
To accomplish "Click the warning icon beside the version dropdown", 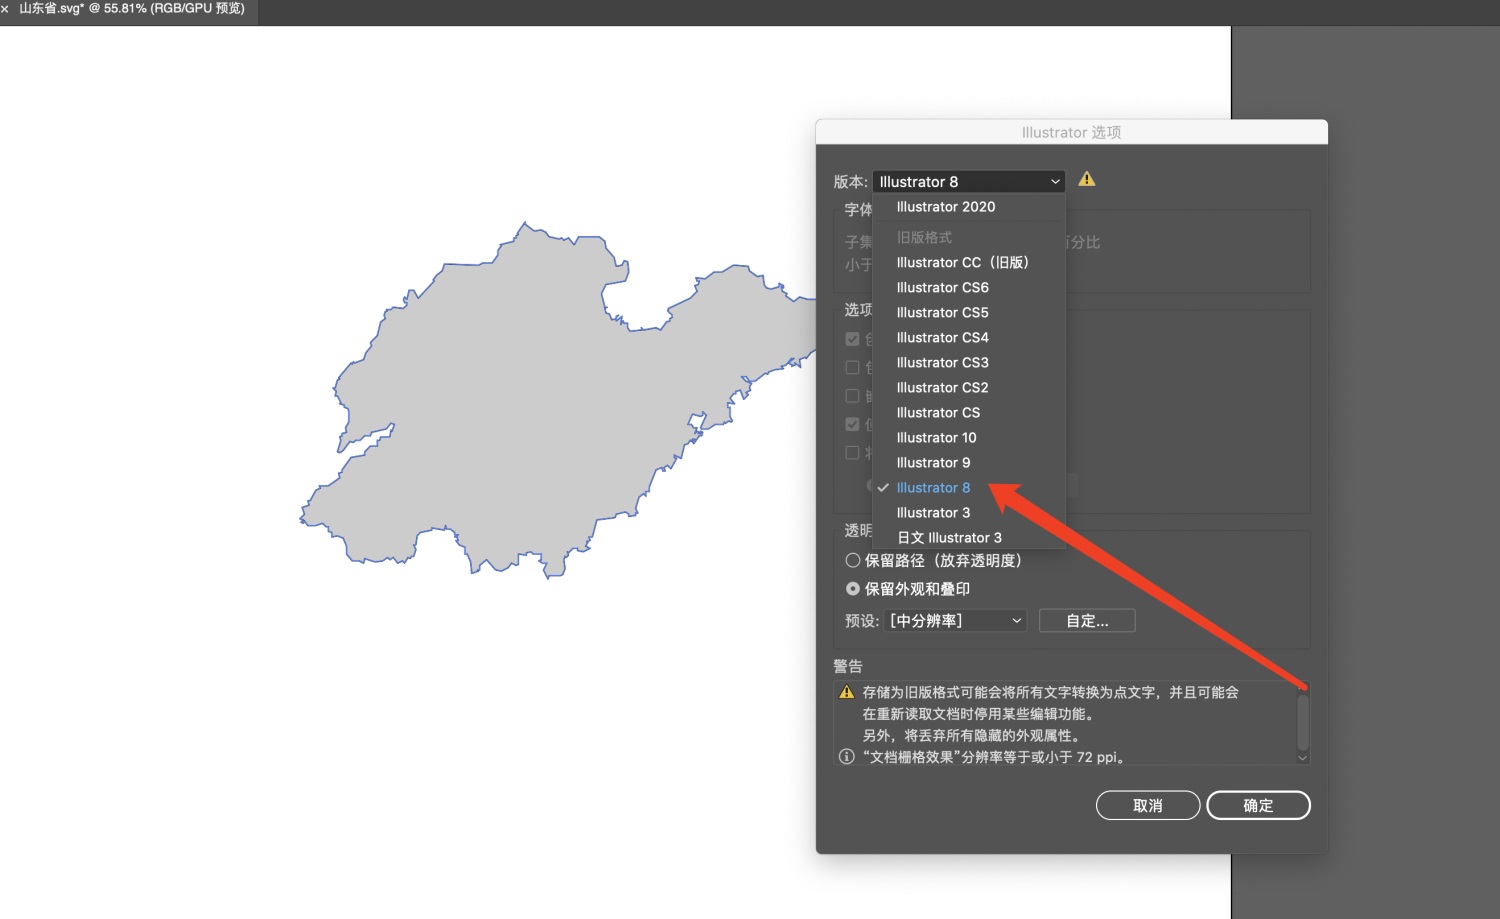I will coord(1087,180).
